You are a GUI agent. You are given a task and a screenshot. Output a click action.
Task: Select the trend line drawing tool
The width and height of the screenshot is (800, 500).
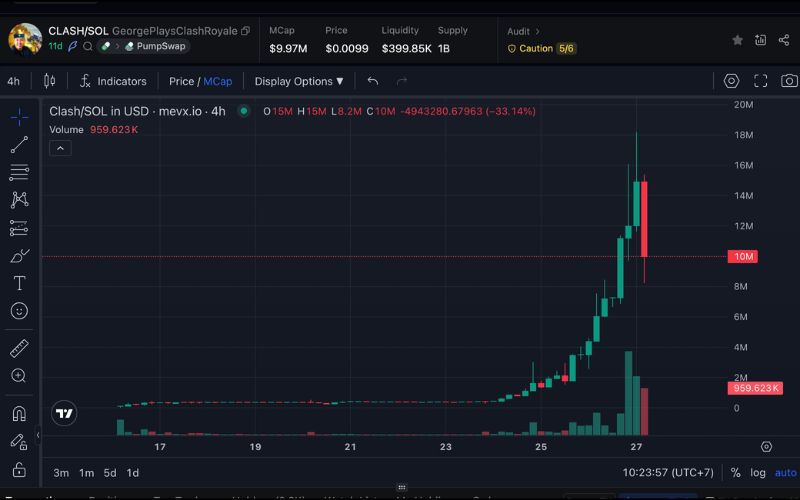tap(19, 145)
